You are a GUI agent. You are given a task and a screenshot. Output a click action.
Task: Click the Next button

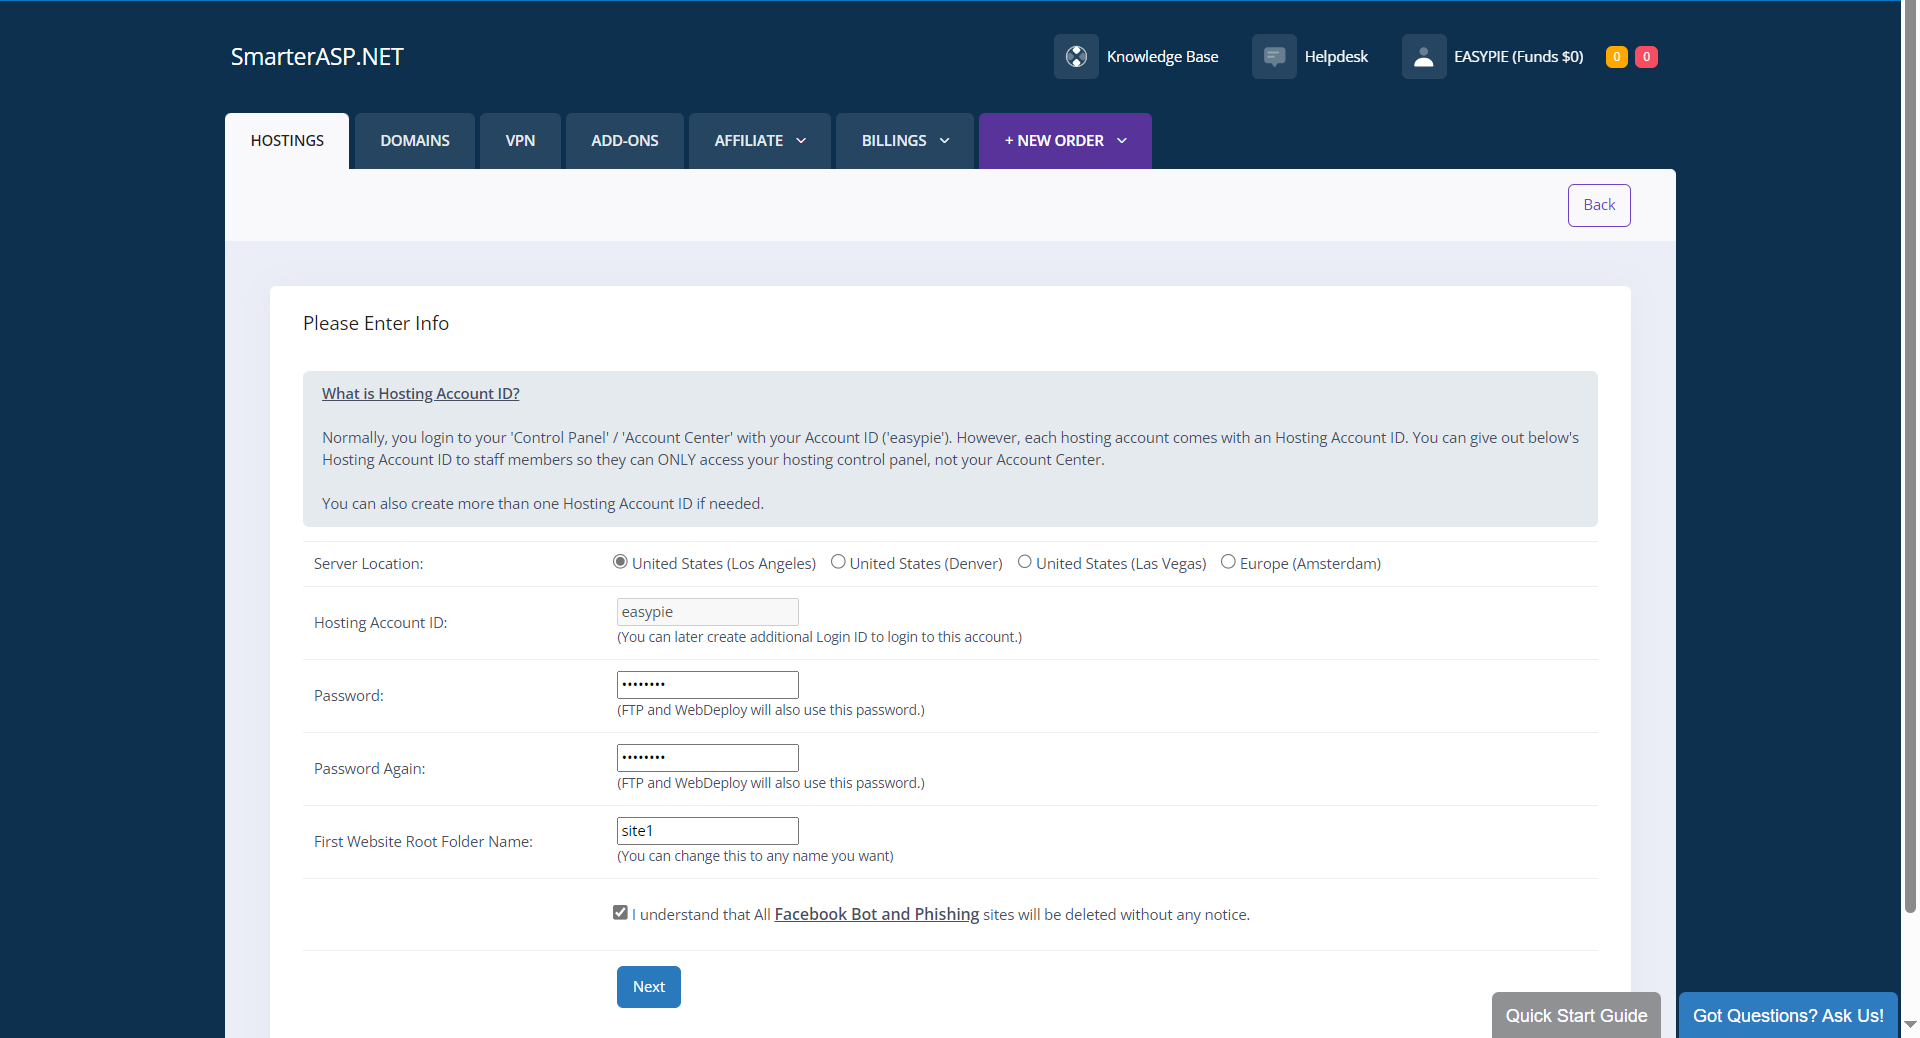tap(648, 986)
